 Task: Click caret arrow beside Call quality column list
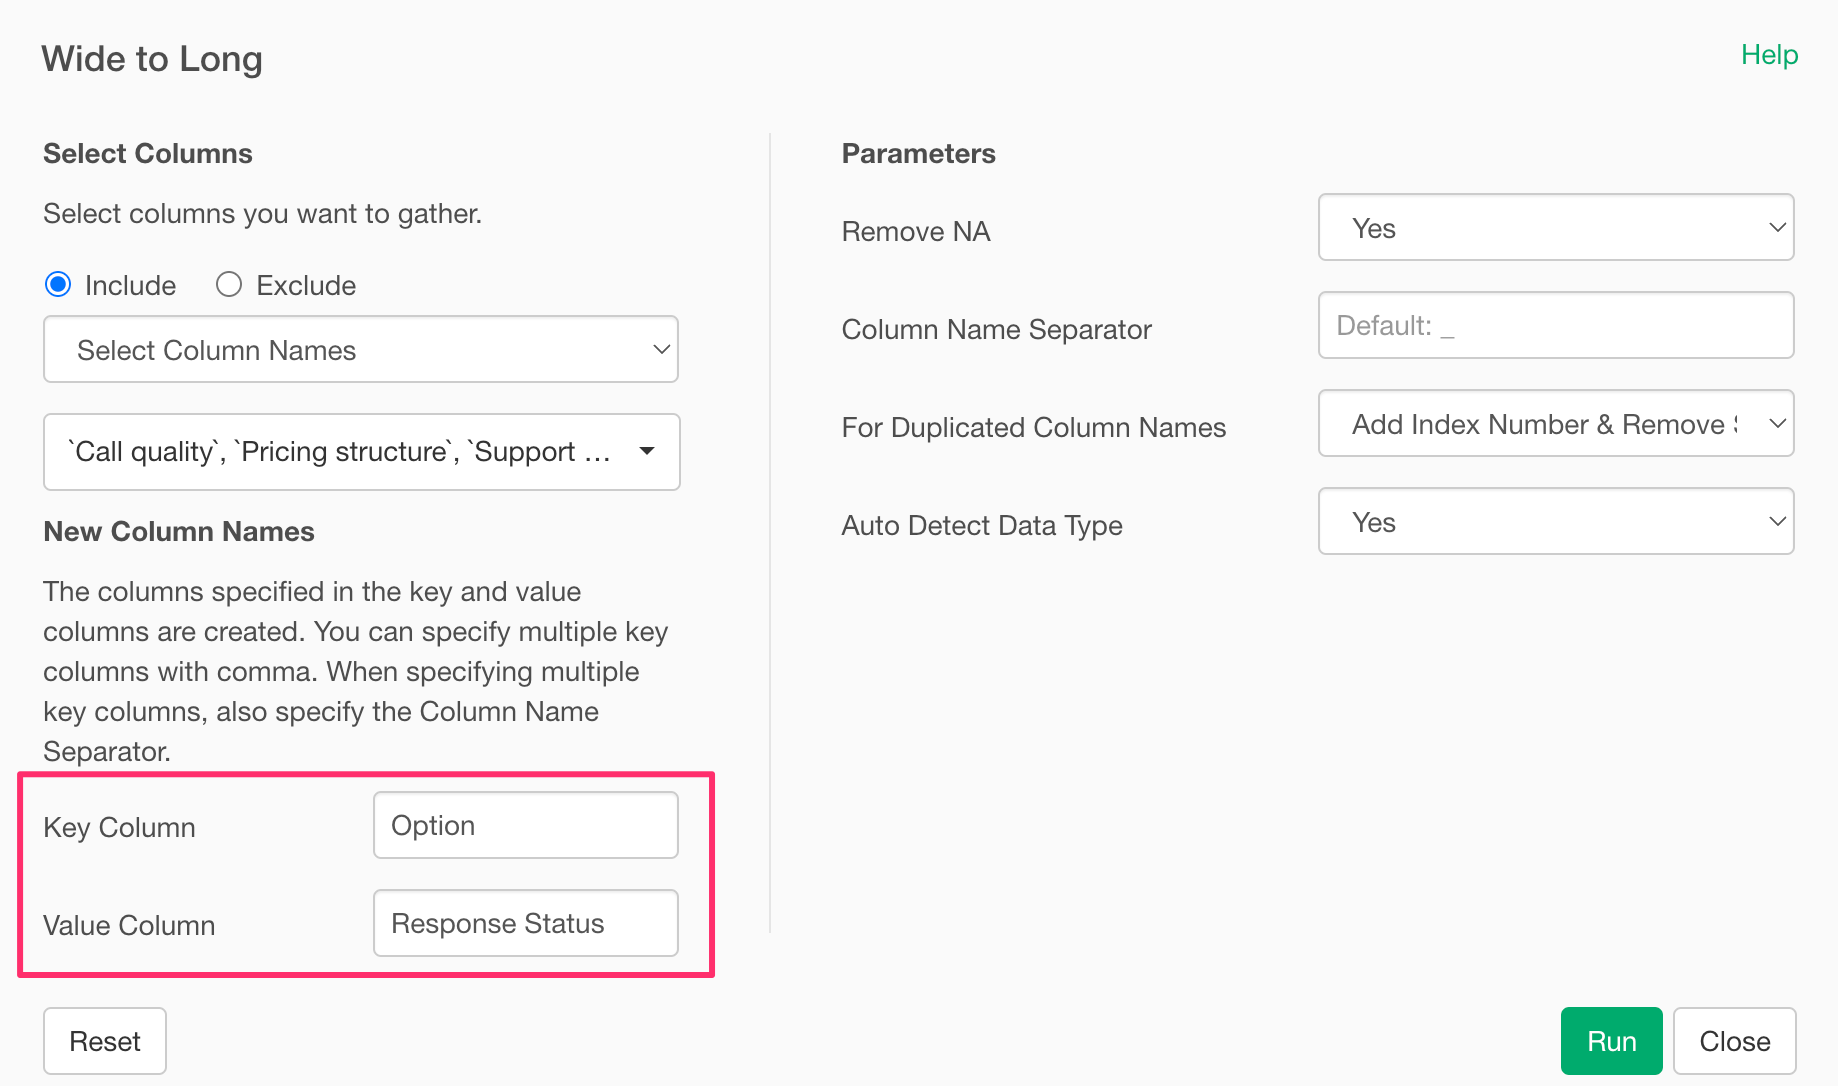(647, 452)
